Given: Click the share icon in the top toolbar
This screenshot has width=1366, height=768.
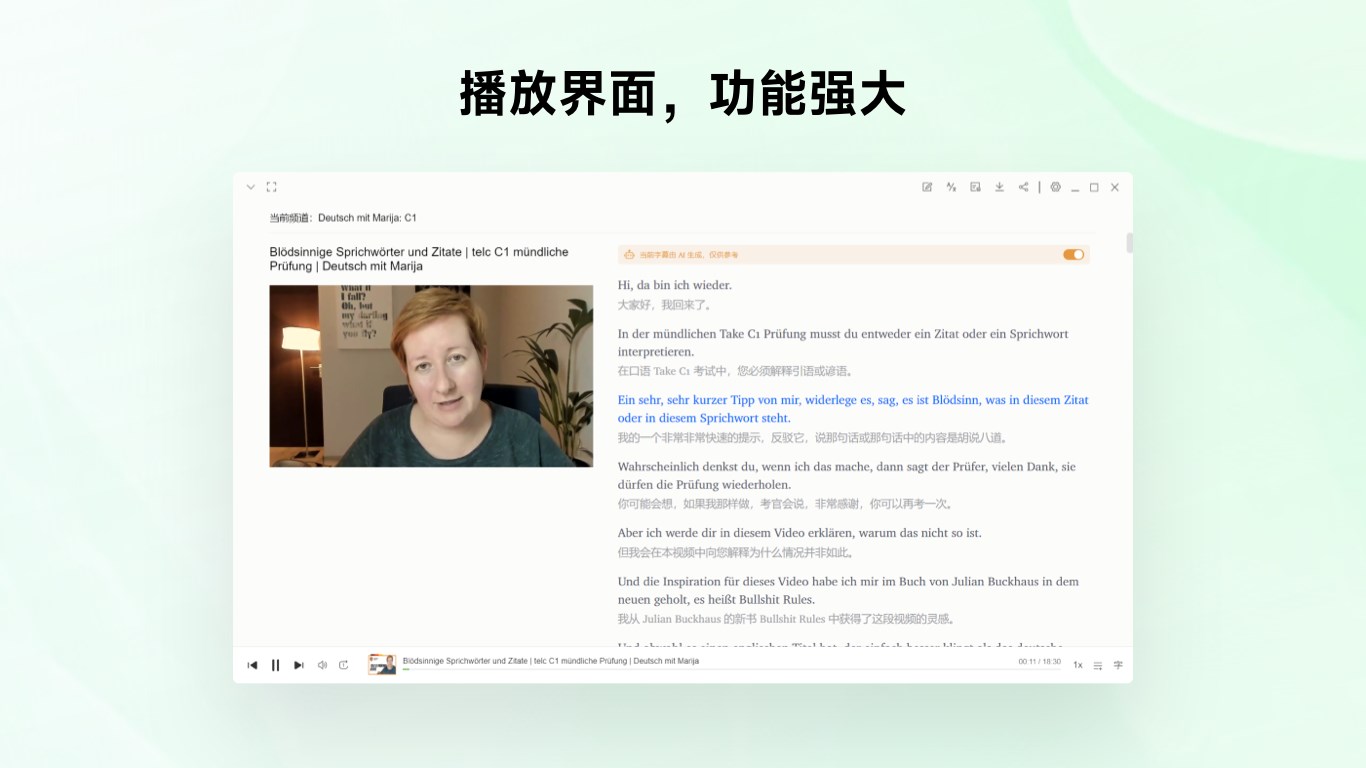Looking at the screenshot, I should click(1023, 187).
